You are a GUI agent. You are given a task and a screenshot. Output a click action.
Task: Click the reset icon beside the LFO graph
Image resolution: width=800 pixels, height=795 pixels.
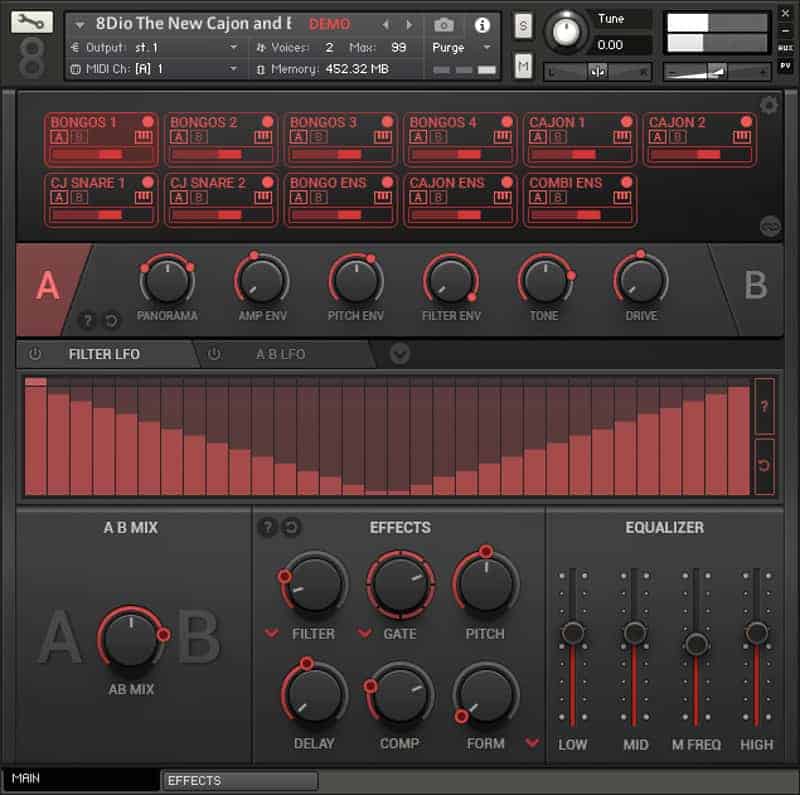coord(764,465)
